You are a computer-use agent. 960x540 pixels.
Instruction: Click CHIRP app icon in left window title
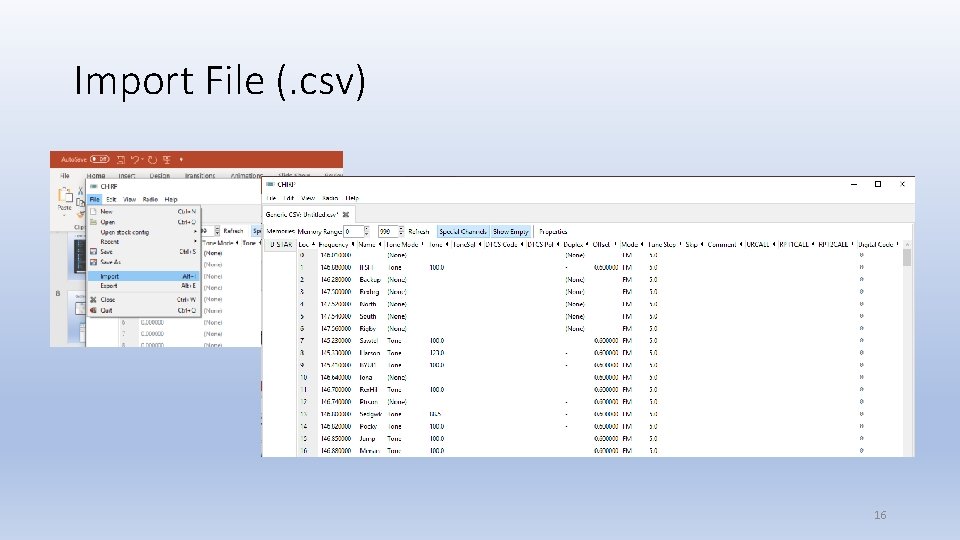click(94, 186)
